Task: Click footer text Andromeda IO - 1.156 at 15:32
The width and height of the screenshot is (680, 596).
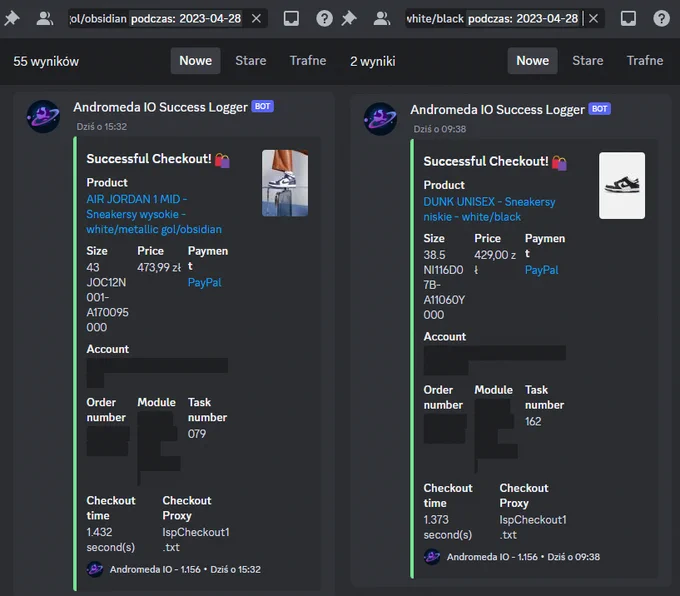Action: [155, 570]
